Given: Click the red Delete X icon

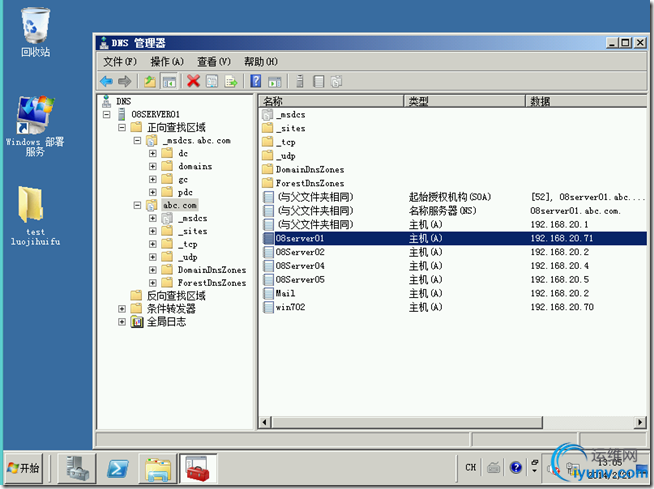Looking at the screenshot, I should (193, 81).
